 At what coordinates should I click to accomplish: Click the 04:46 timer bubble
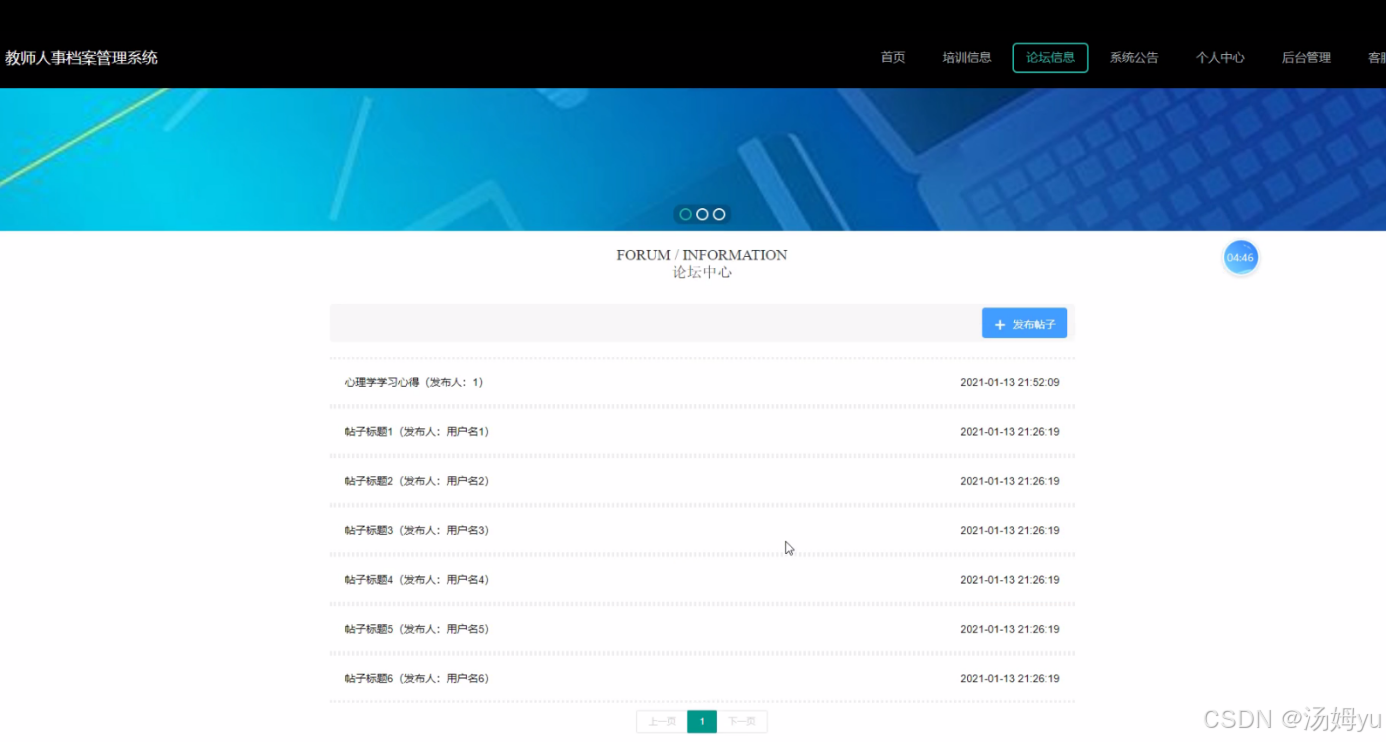[x=1240, y=258]
